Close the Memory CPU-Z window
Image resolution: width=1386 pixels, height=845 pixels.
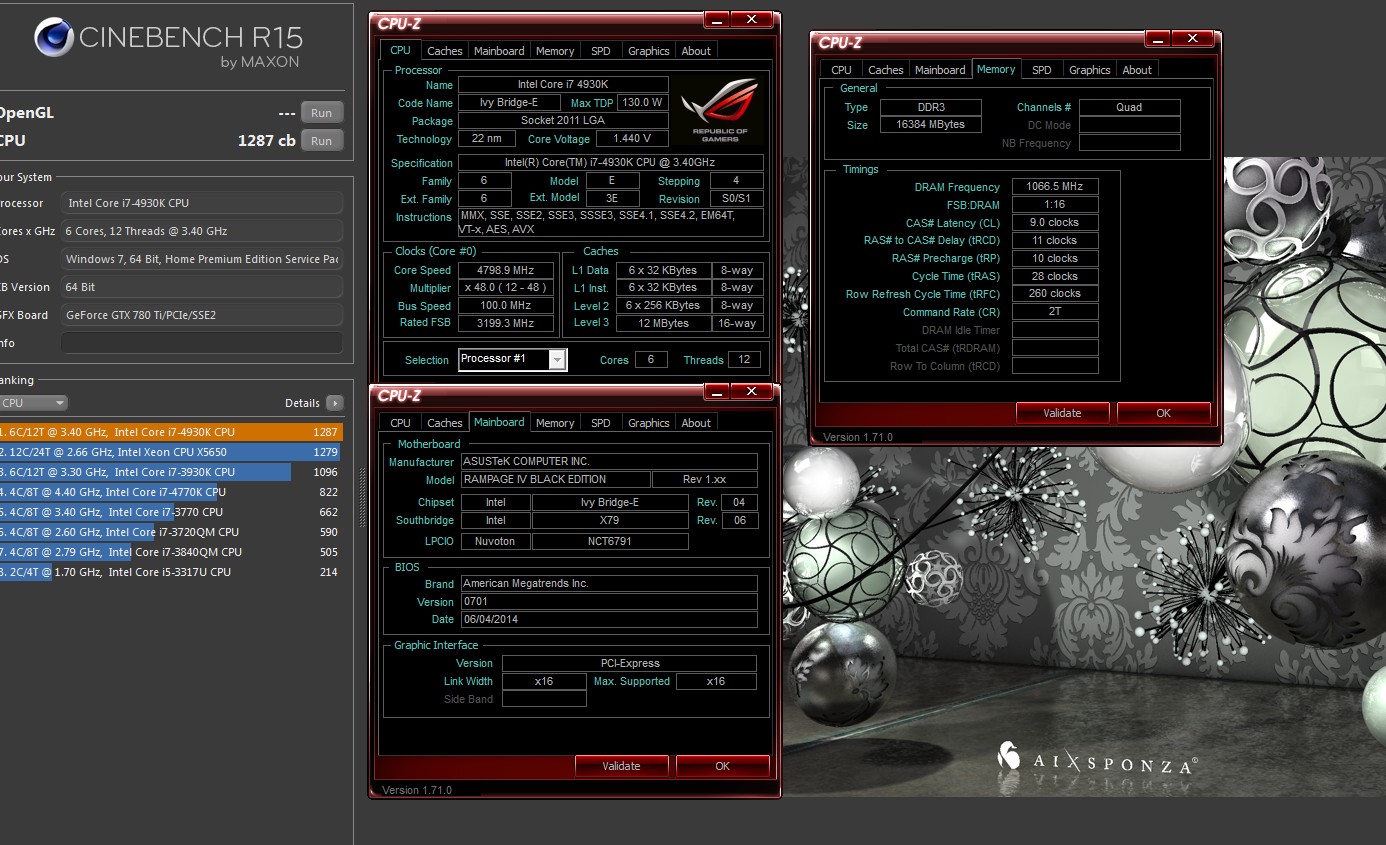click(1191, 38)
